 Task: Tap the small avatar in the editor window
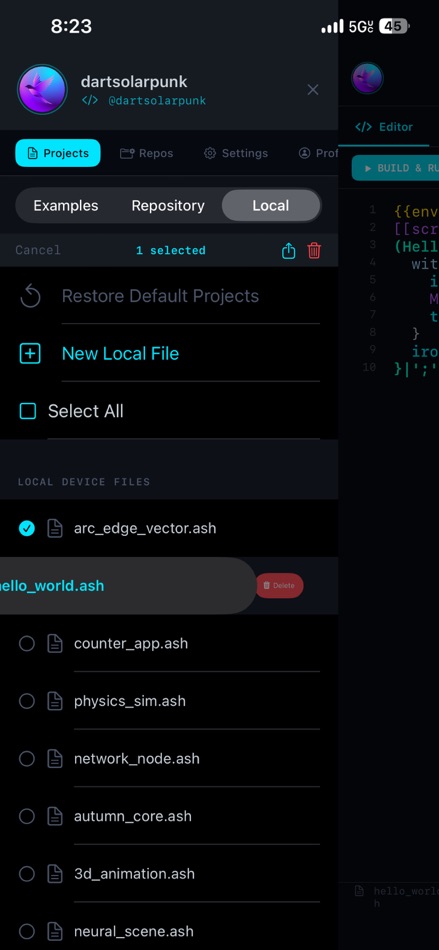[x=367, y=78]
